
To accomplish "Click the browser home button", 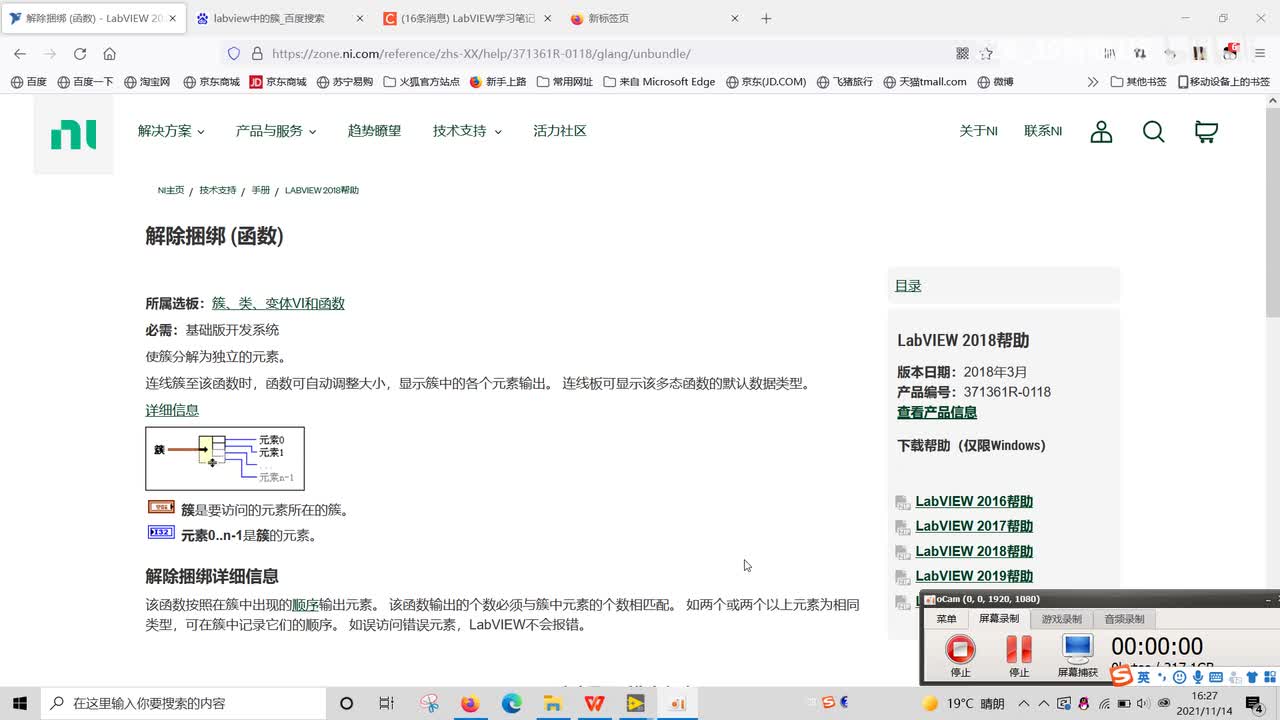I will [110, 53].
